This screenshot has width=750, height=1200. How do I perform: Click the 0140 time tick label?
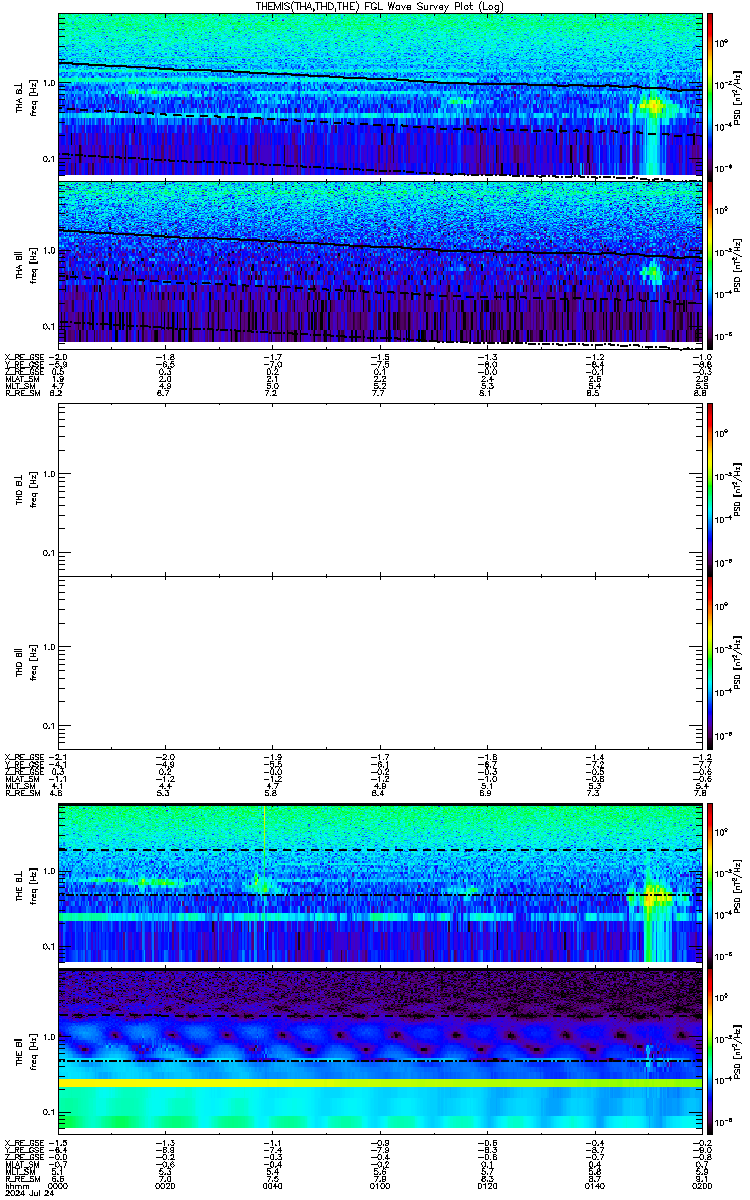point(594,1185)
